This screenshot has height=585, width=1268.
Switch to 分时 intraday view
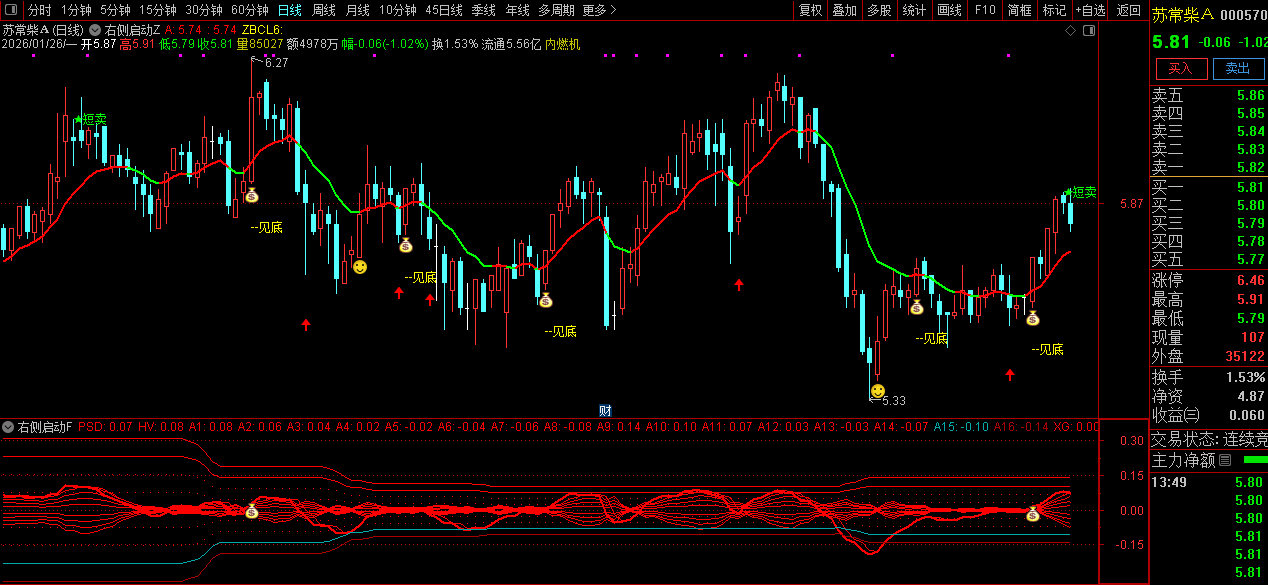point(40,10)
